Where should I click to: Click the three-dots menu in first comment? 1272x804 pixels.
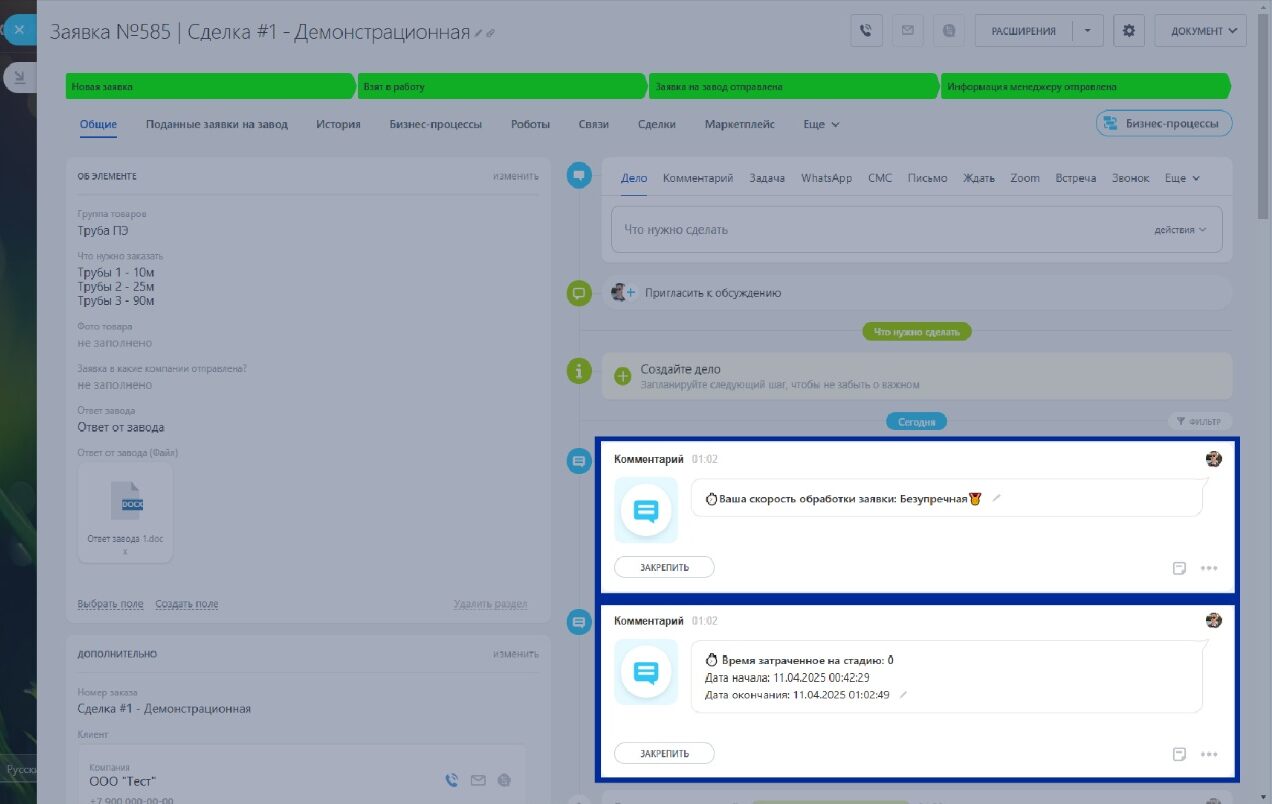1209,568
